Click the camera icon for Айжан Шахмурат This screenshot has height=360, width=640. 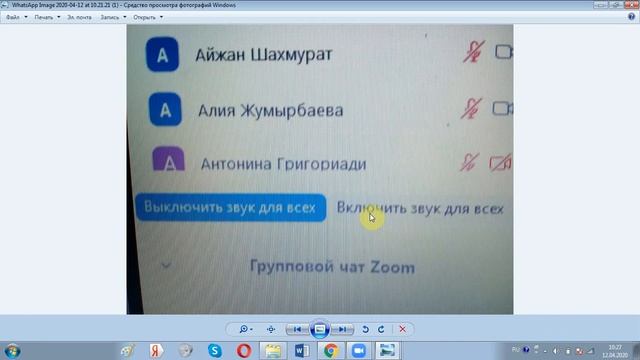[x=504, y=52]
